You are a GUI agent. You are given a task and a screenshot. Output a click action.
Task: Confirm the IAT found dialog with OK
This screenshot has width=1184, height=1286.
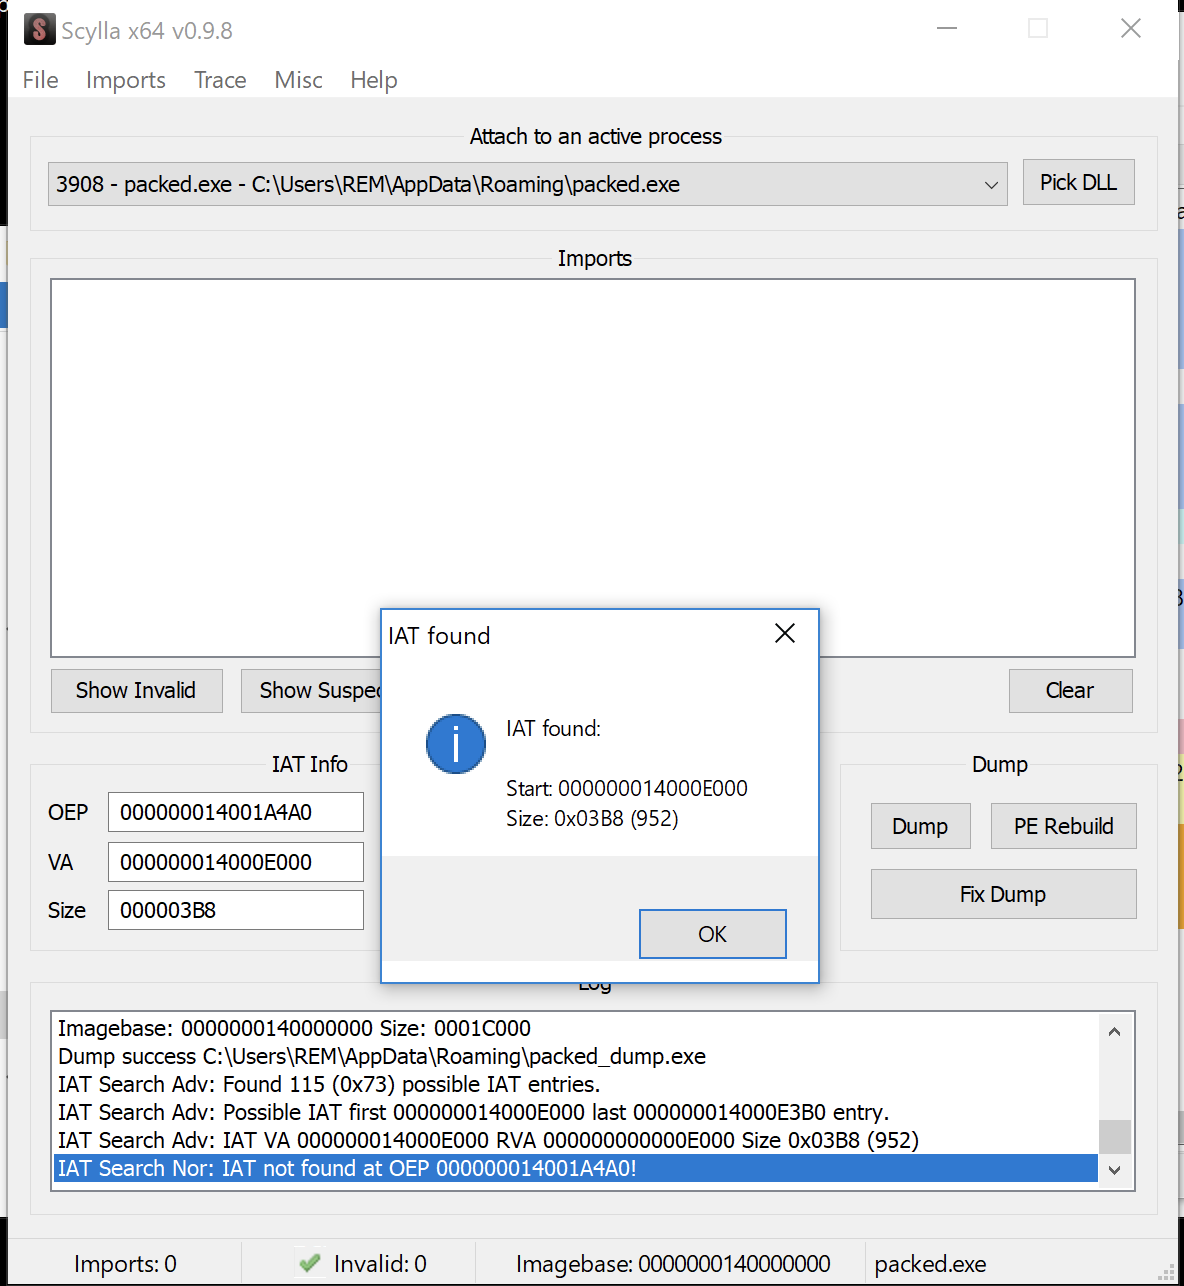(713, 934)
